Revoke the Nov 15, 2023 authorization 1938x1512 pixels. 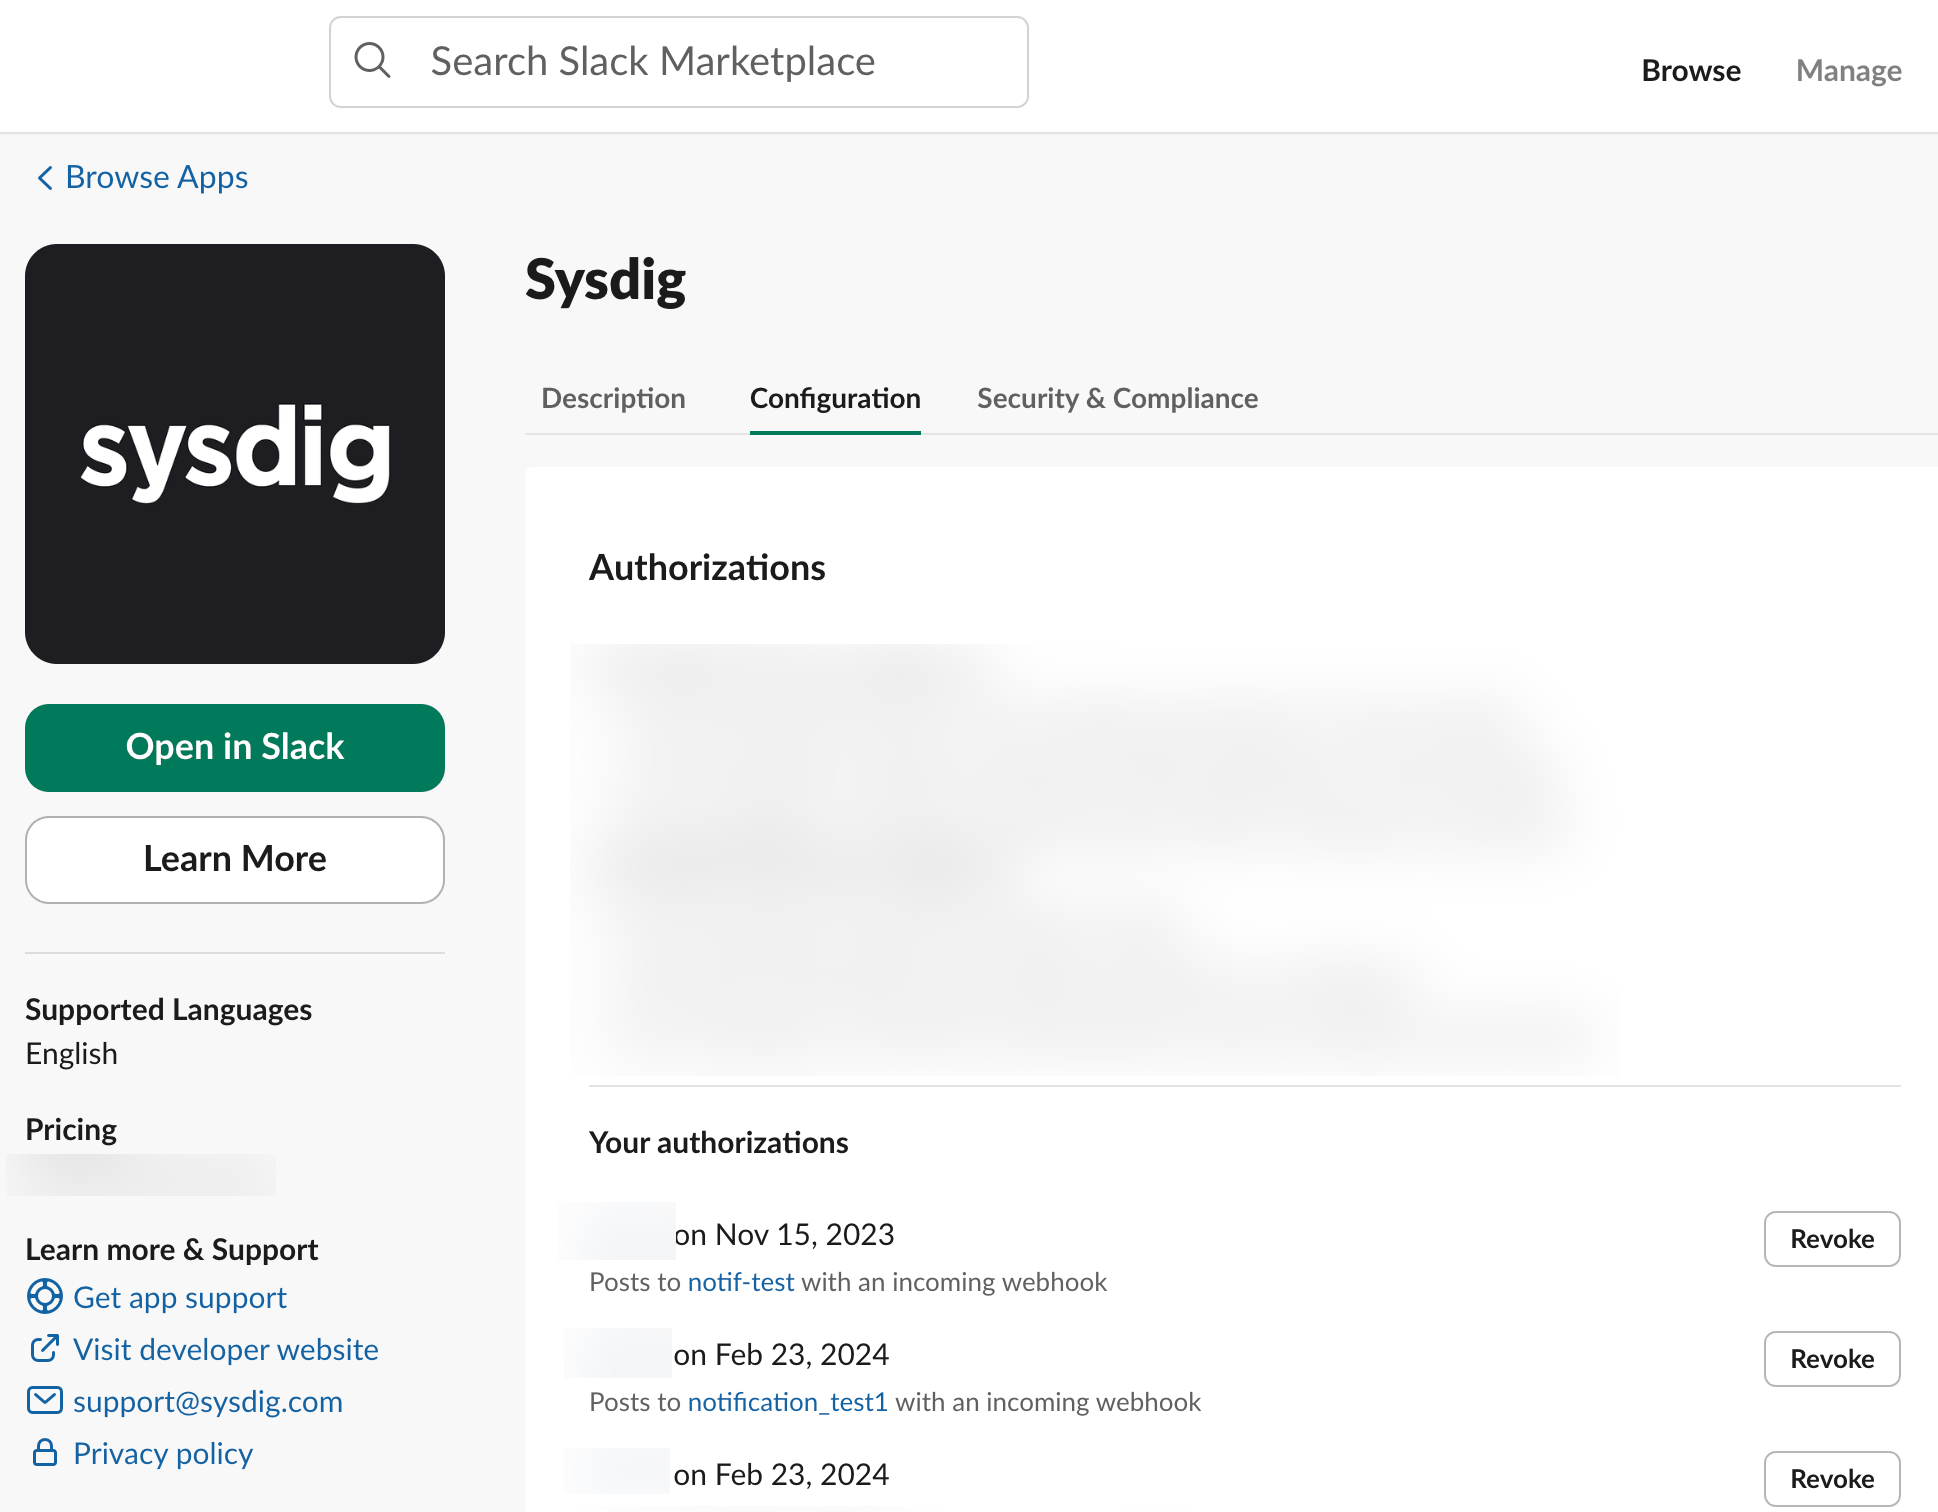(1832, 1239)
